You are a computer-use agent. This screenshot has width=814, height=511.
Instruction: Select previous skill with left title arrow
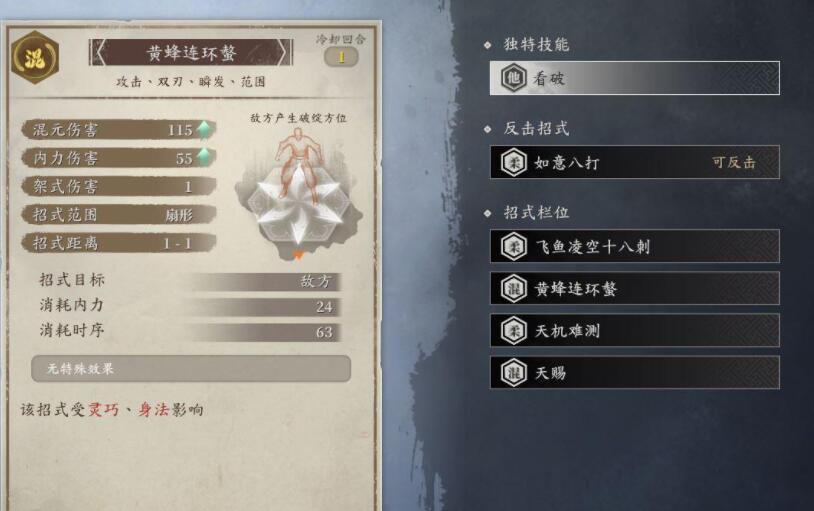coord(100,53)
